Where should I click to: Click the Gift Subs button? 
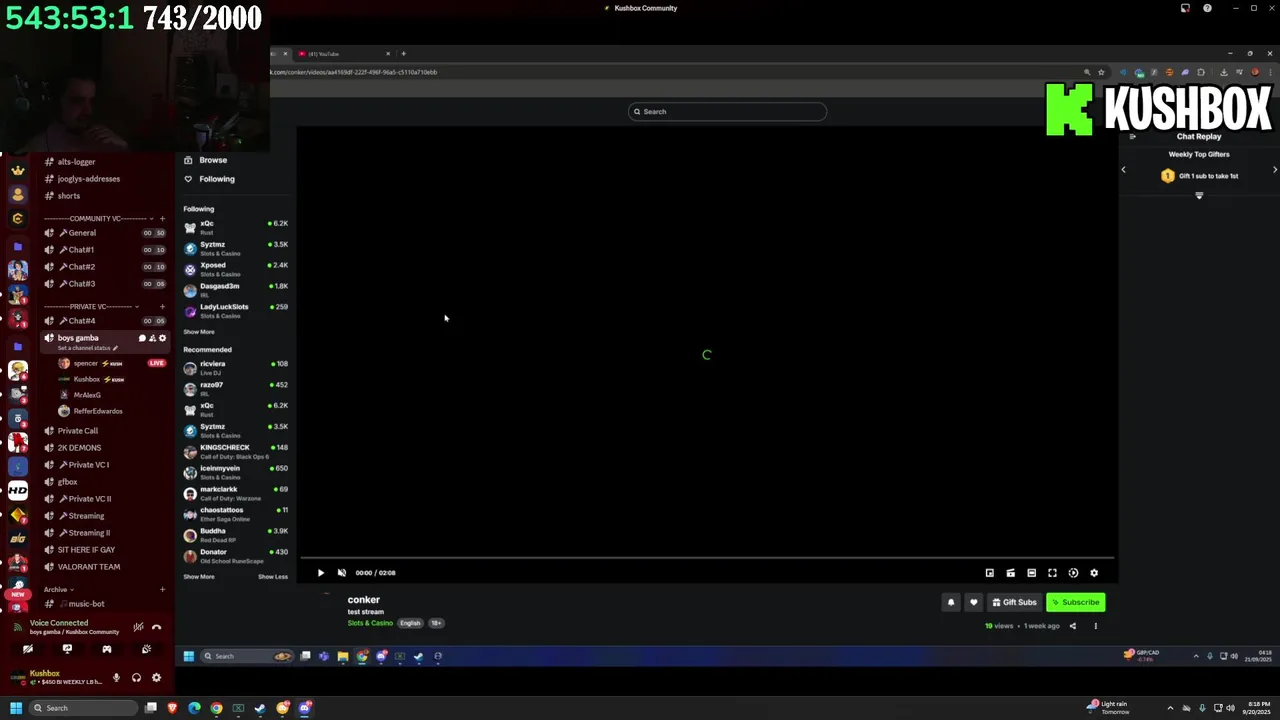pyautogui.click(x=1014, y=602)
